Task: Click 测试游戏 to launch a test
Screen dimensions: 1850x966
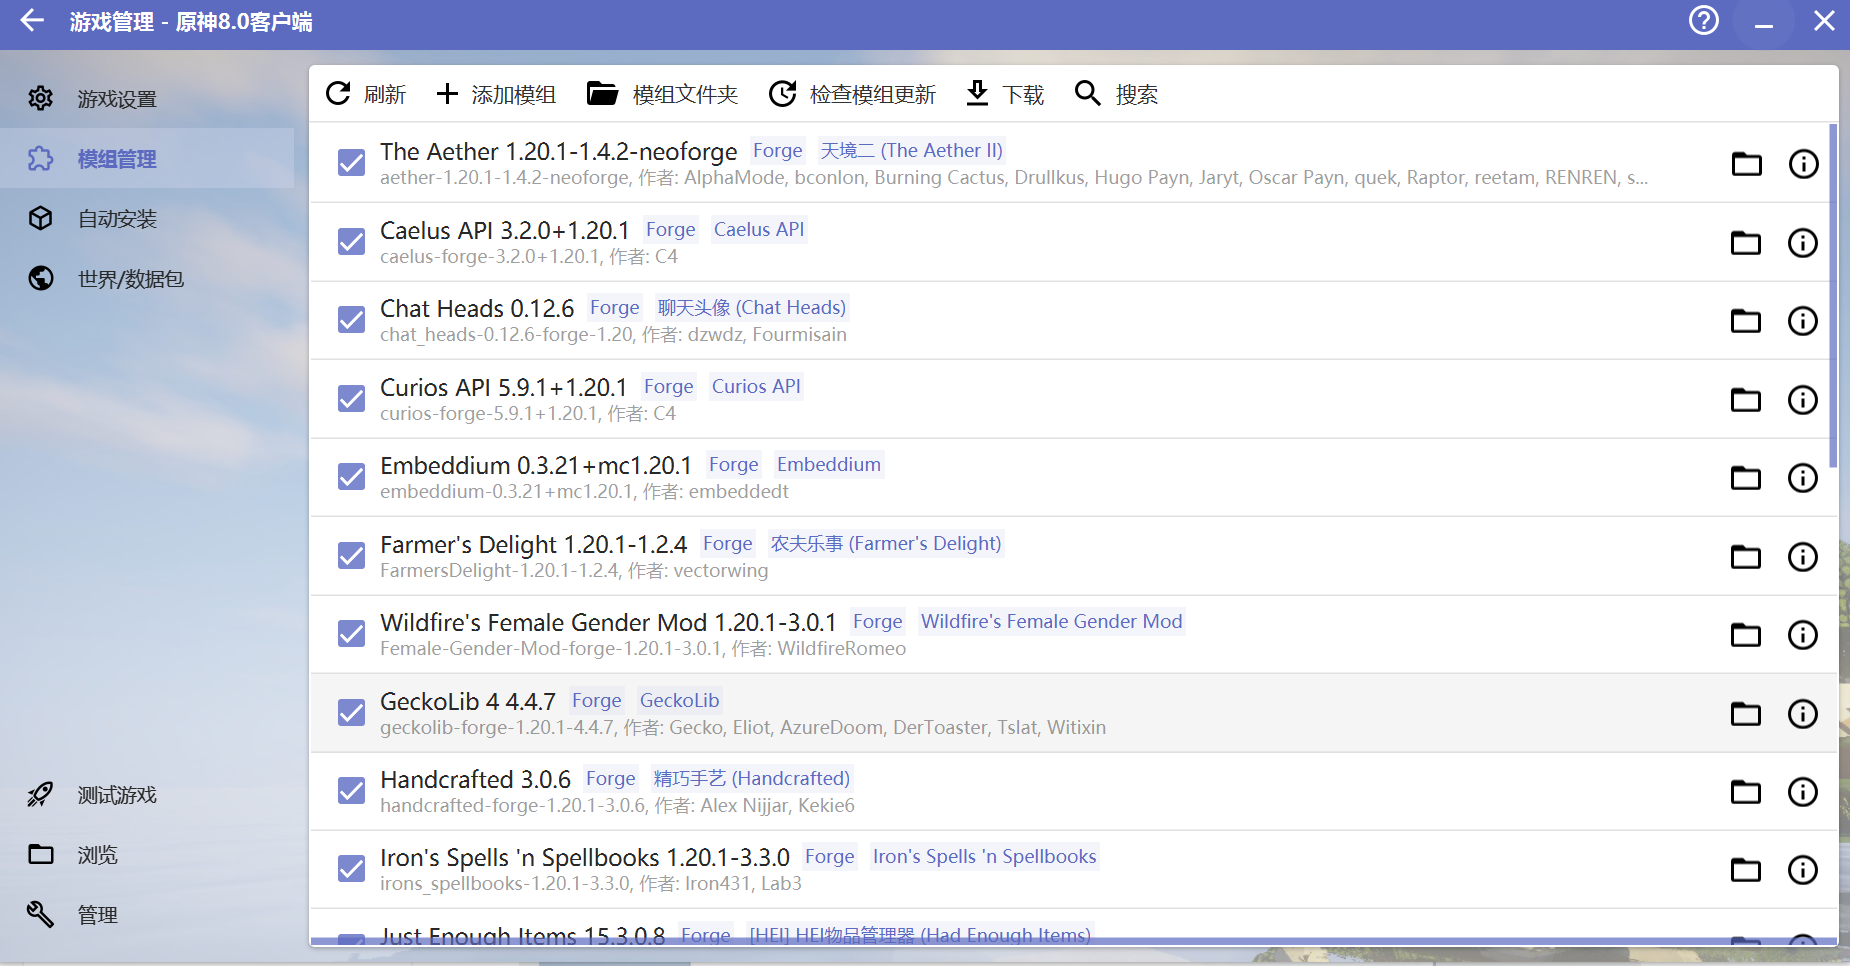Action: coord(147,794)
